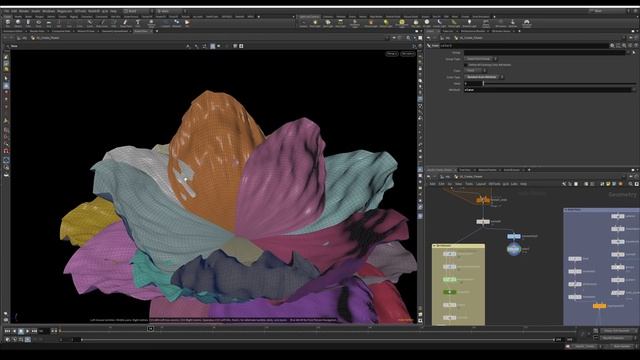Viewport: 640px width, 360px height.
Task: Open the Edit menu in main menu bar
Action: 14,11
